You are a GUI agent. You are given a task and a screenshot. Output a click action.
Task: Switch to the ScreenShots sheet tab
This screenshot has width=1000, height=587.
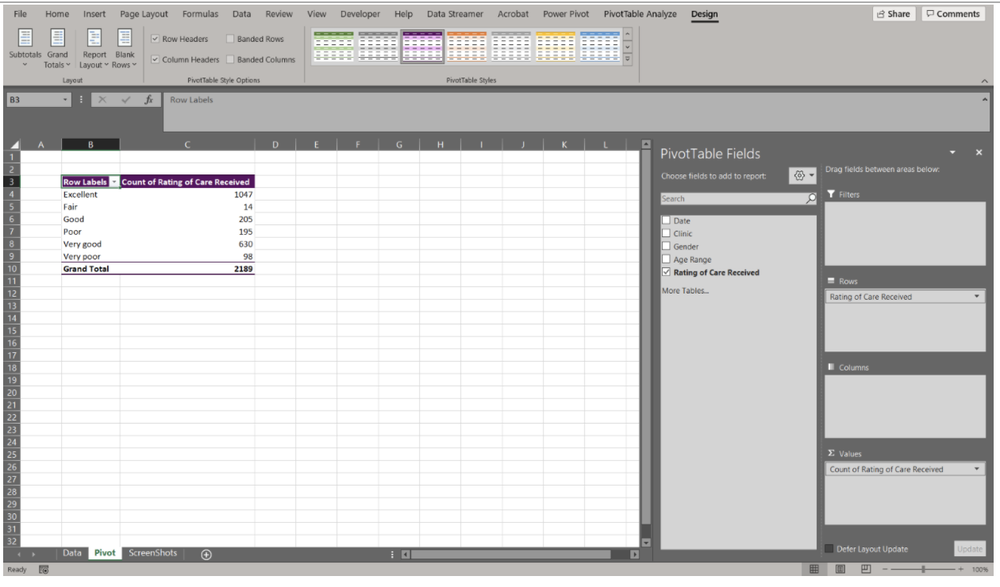click(x=151, y=552)
